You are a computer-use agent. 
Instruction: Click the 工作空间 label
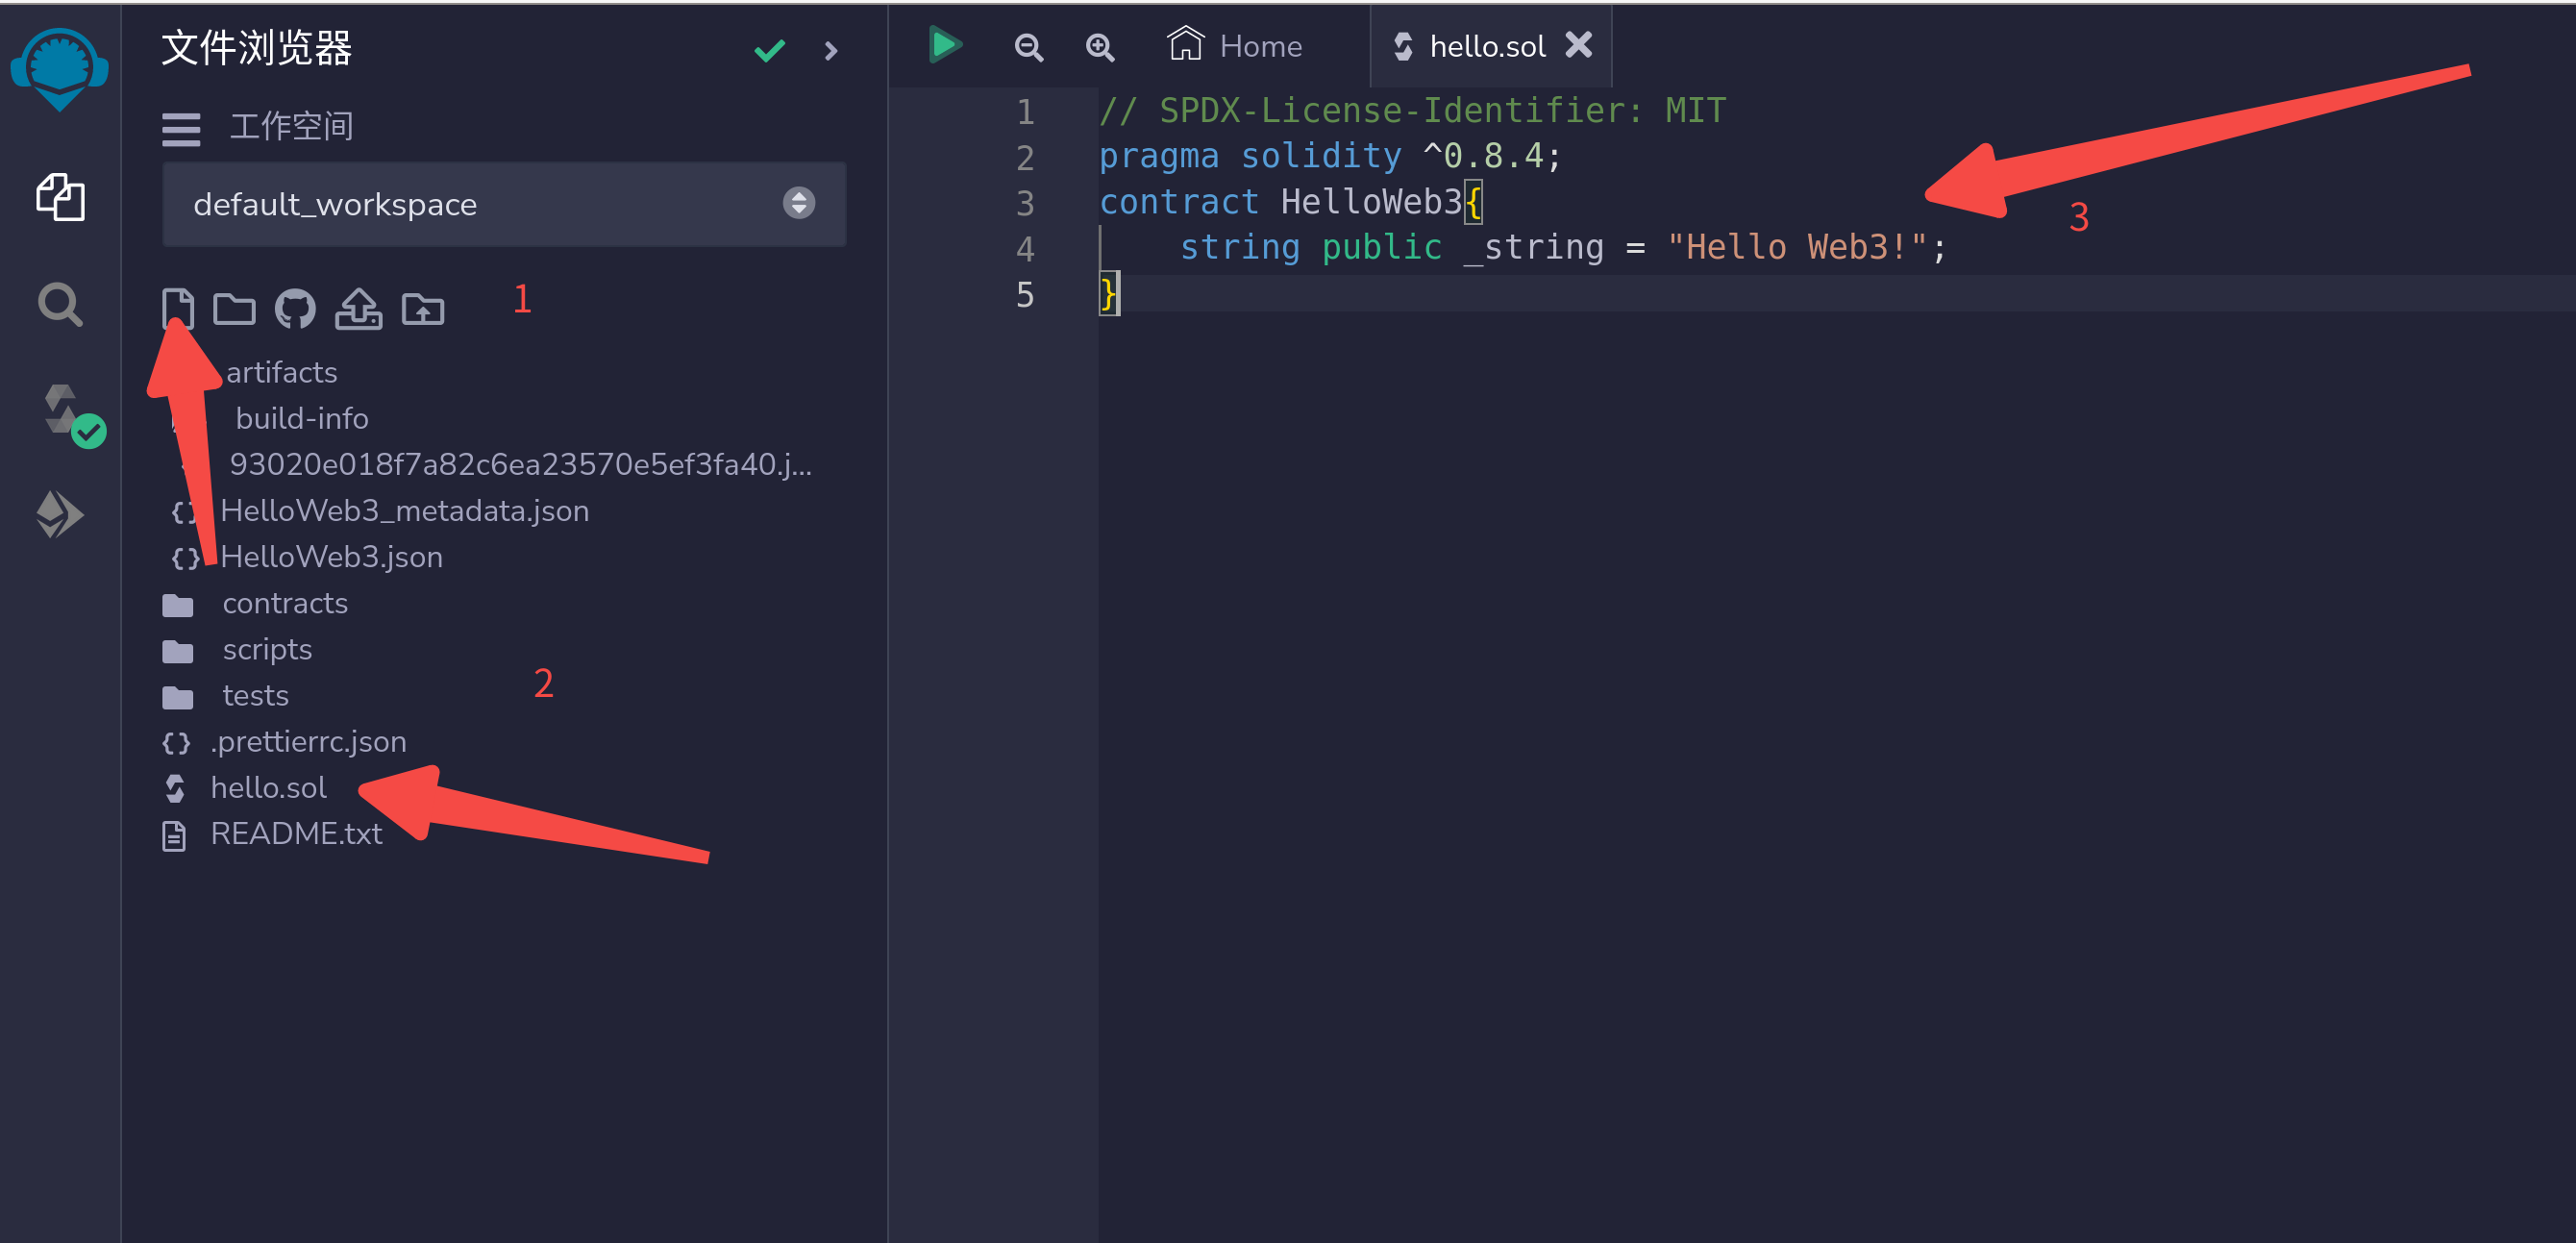coord(291,126)
